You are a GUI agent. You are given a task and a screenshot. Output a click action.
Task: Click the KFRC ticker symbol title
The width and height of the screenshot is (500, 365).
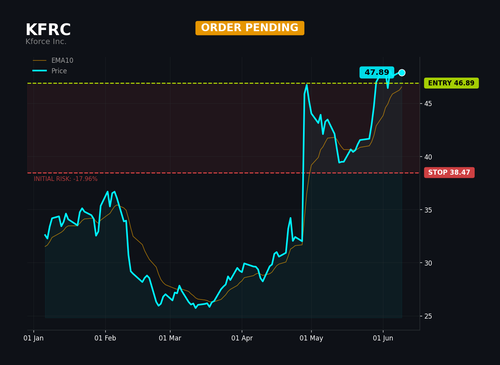tap(48, 29)
